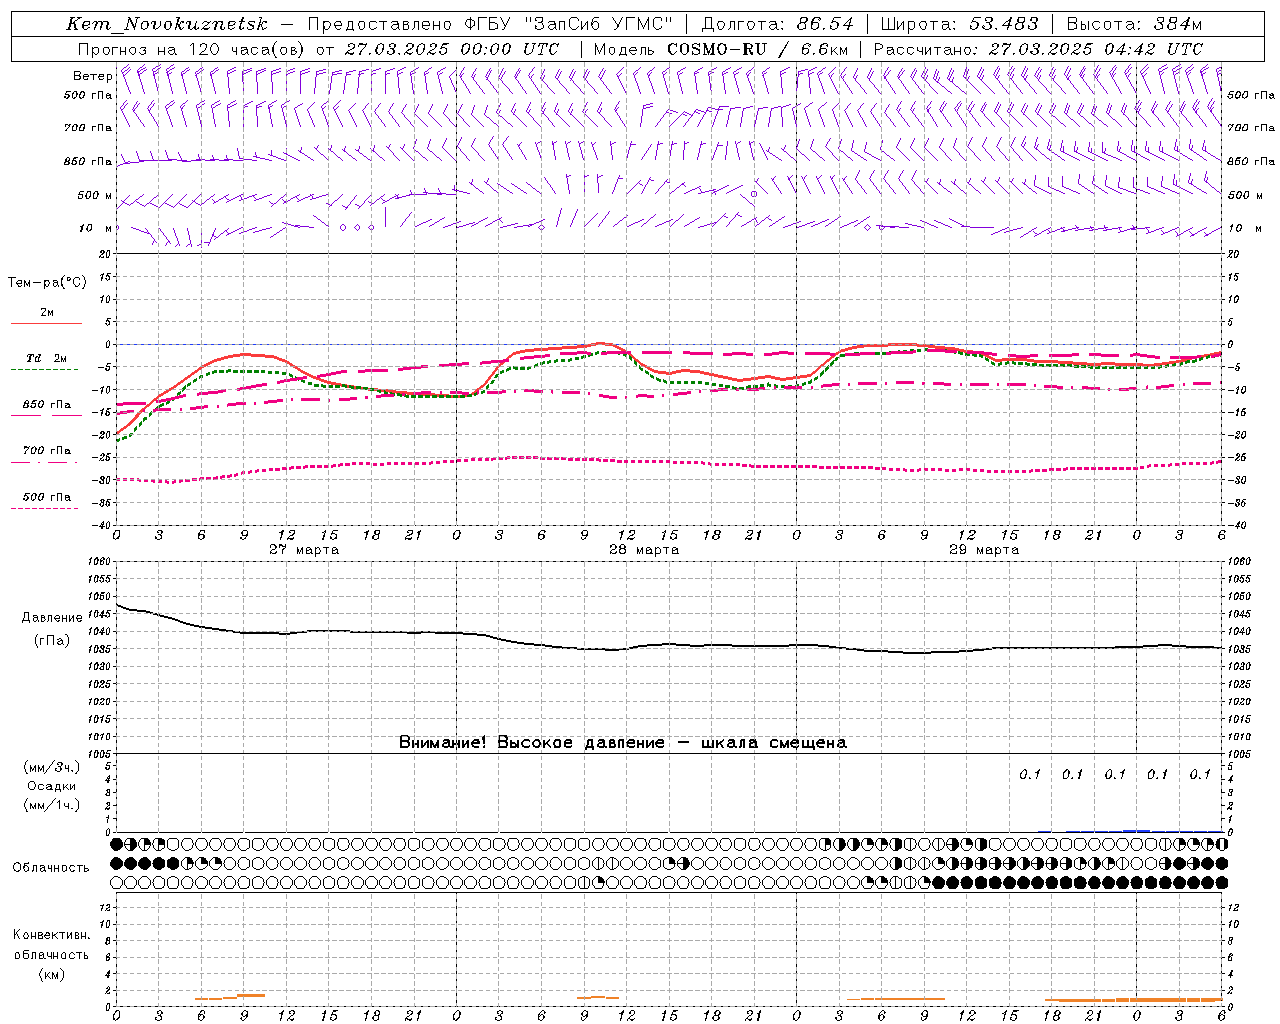The width and height of the screenshot is (1280, 1024).
Task: Select the 2м temperature legend entry
Action: click(47, 313)
